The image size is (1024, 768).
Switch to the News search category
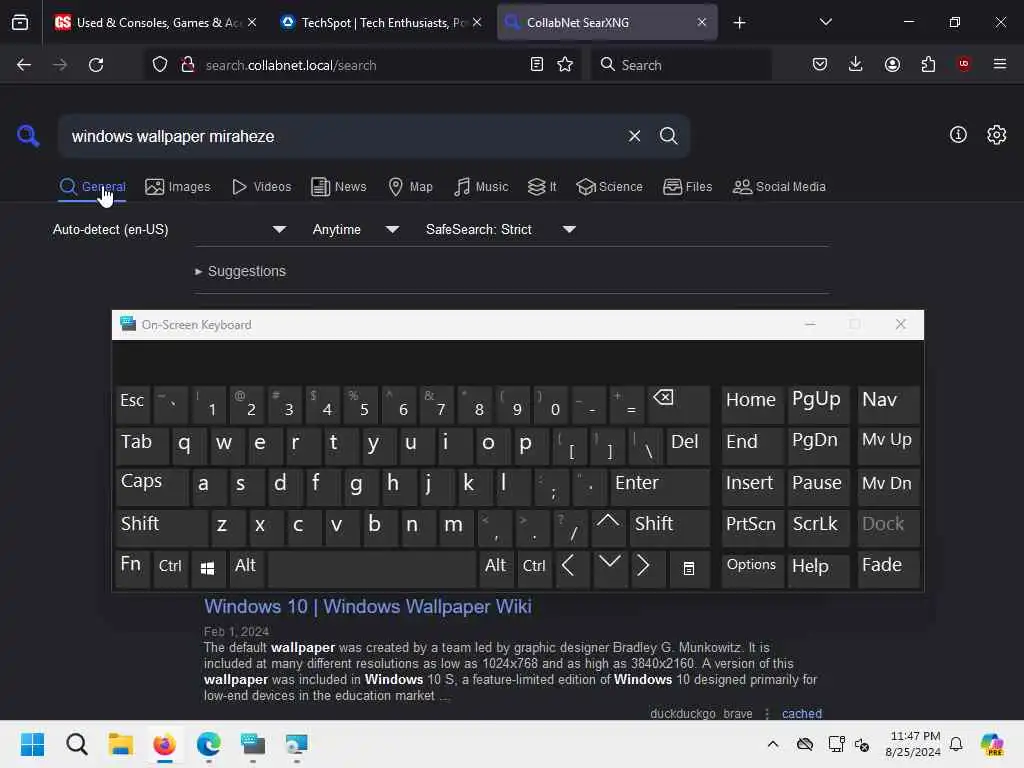click(338, 187)
